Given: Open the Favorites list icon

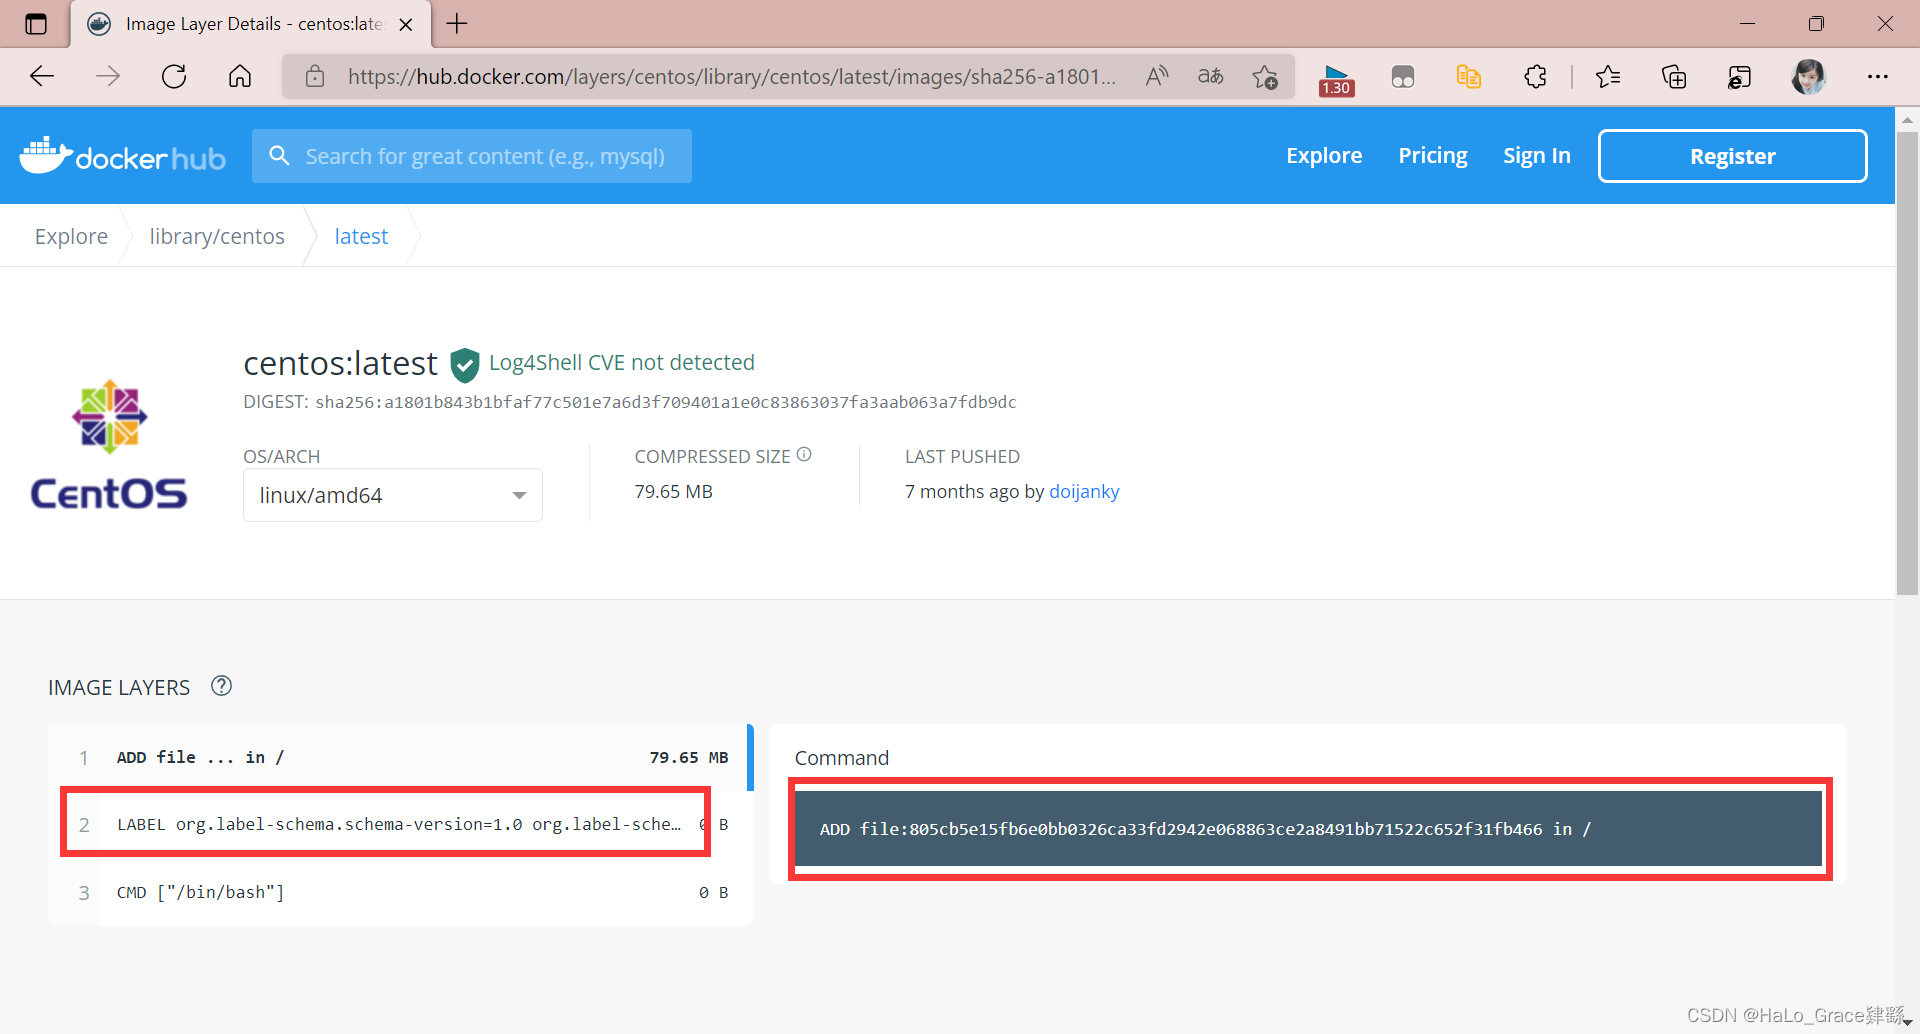Looking at the screenshot, I should pos(1608,76).
